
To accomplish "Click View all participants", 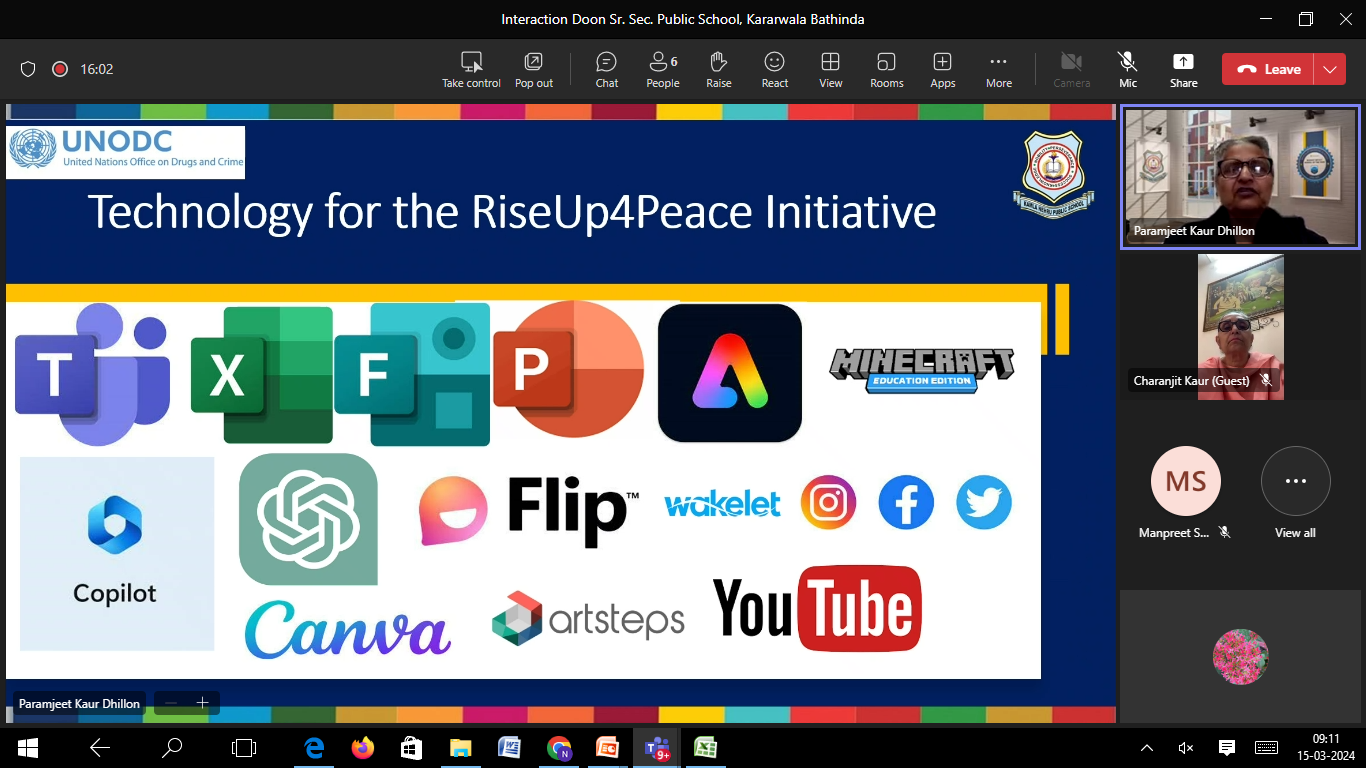I will point(1295,492).
